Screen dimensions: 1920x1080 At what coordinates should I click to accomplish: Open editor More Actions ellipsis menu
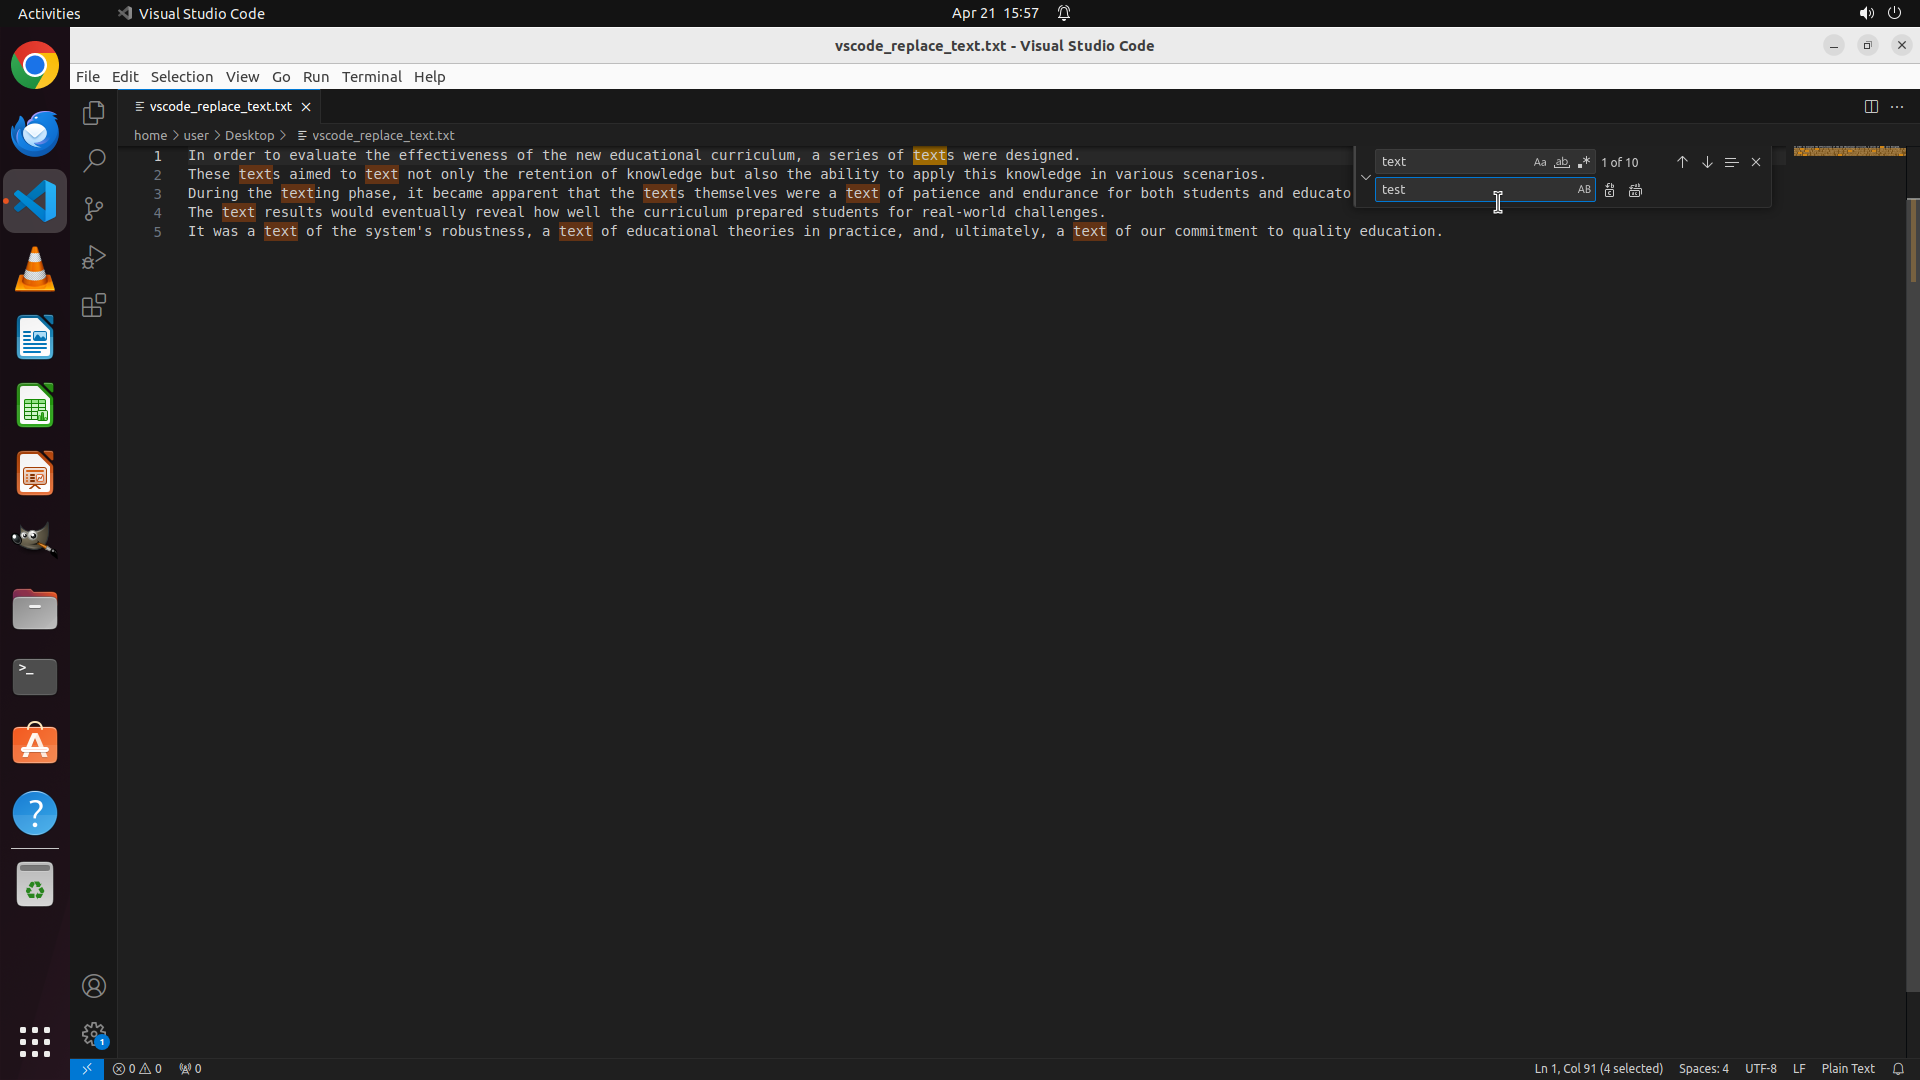[1897, 107]
